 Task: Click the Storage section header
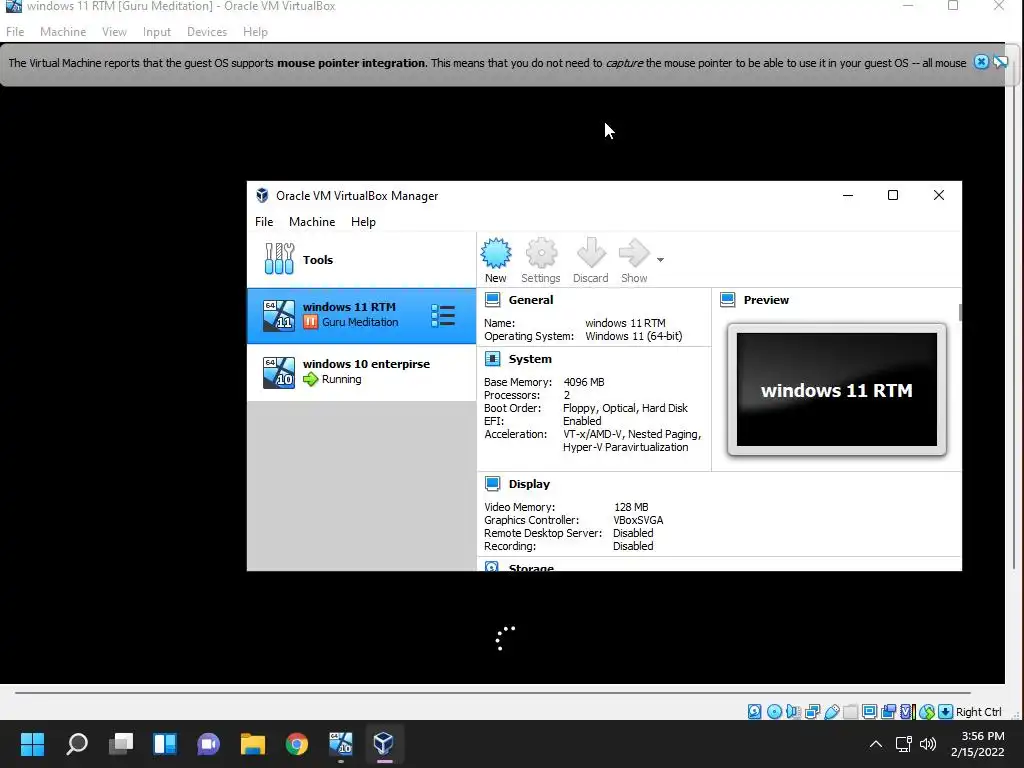(531, 567)
